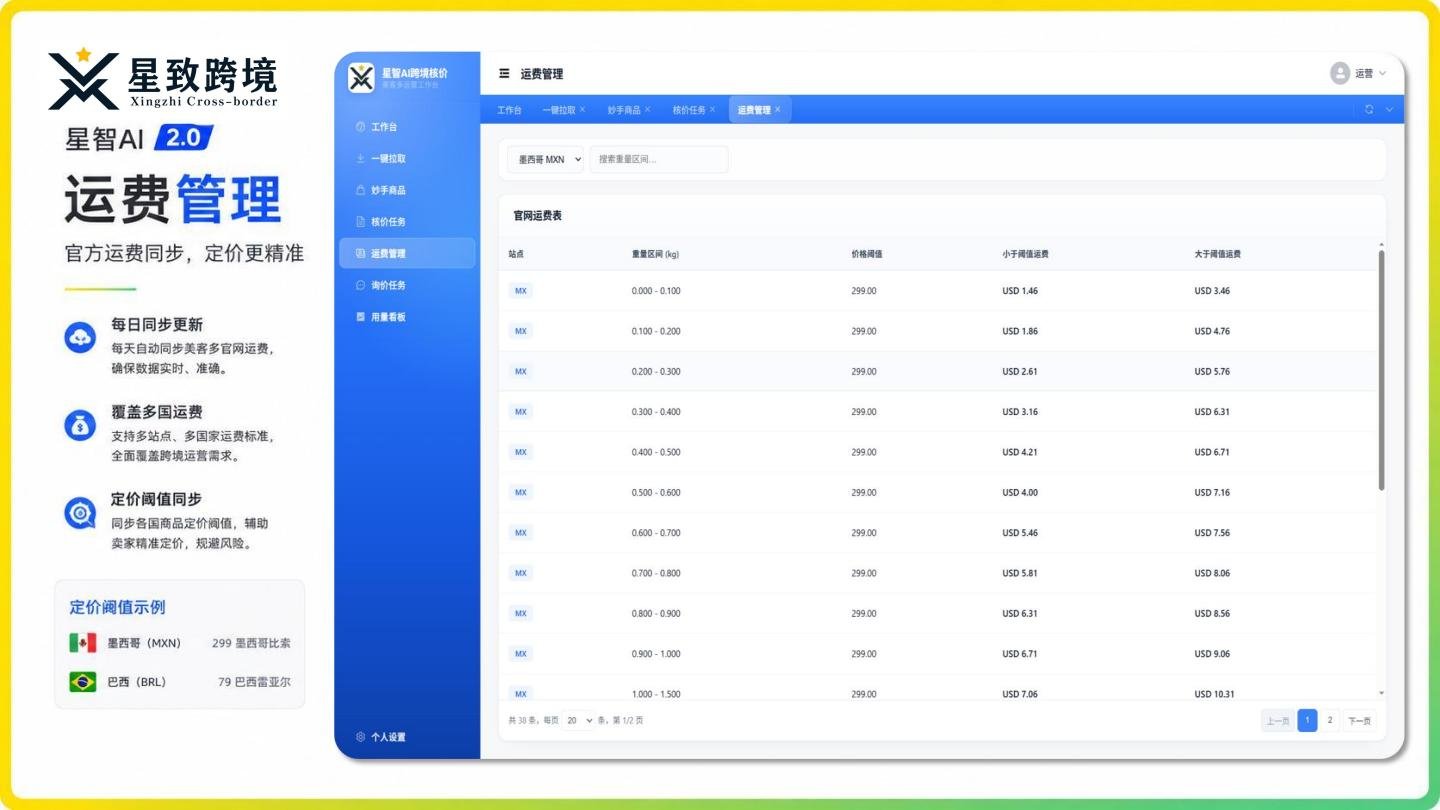
Task: Open 妙手商品 bag icon in sidebar
Action: point(361,190)
